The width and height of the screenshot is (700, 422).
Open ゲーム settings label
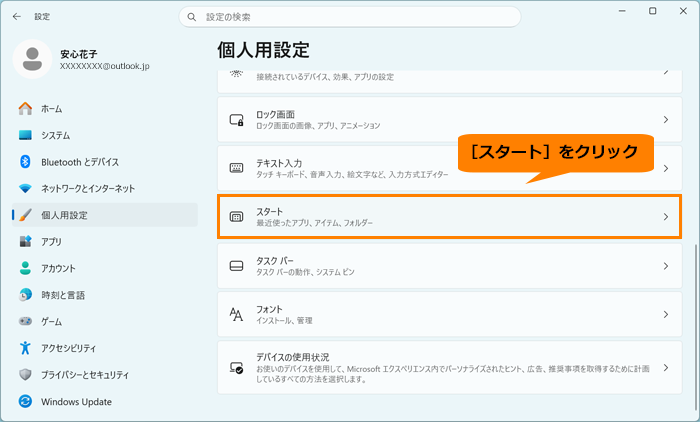pyautogui.click(x=51, y=321)
